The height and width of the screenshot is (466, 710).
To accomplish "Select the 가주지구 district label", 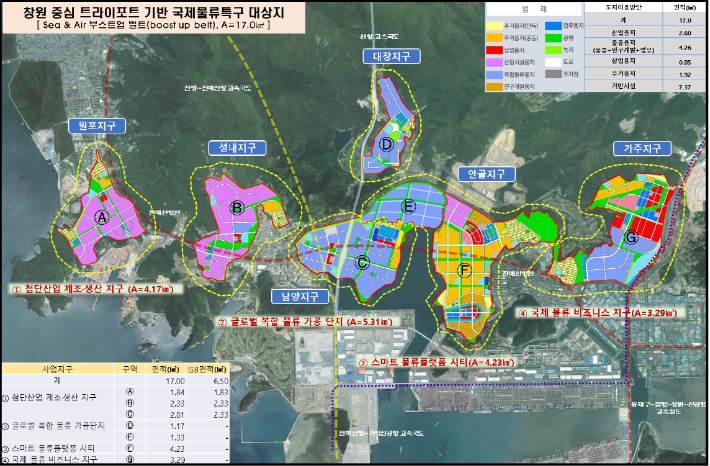I will pyautogui.click(x=641, y=148).
